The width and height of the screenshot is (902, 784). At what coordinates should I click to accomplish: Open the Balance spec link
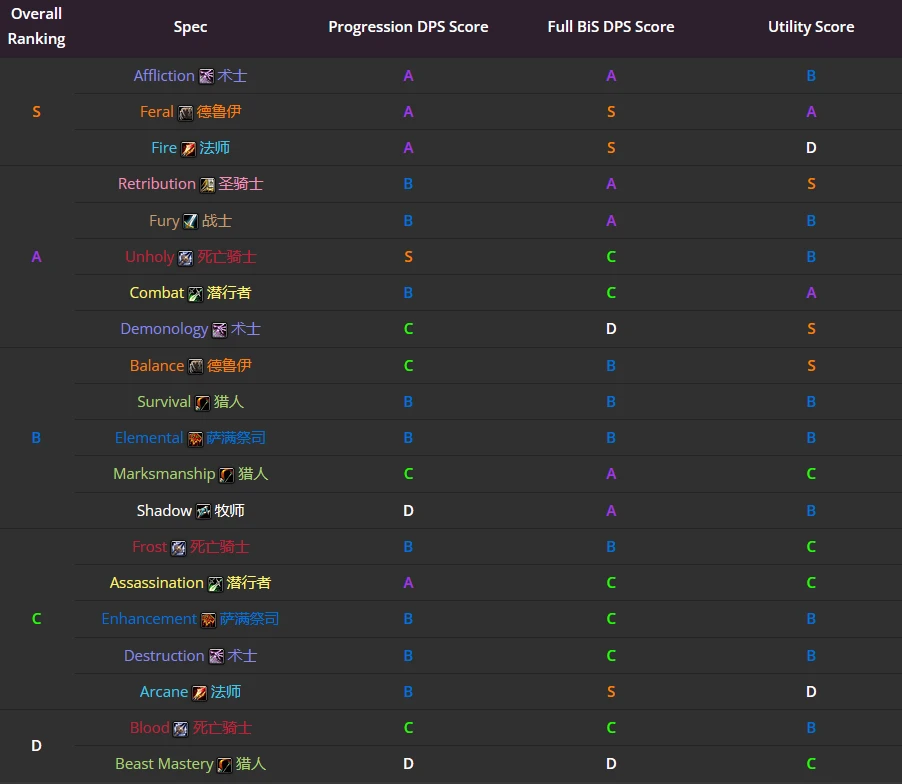pyautogui.click(x=156, y=366)
